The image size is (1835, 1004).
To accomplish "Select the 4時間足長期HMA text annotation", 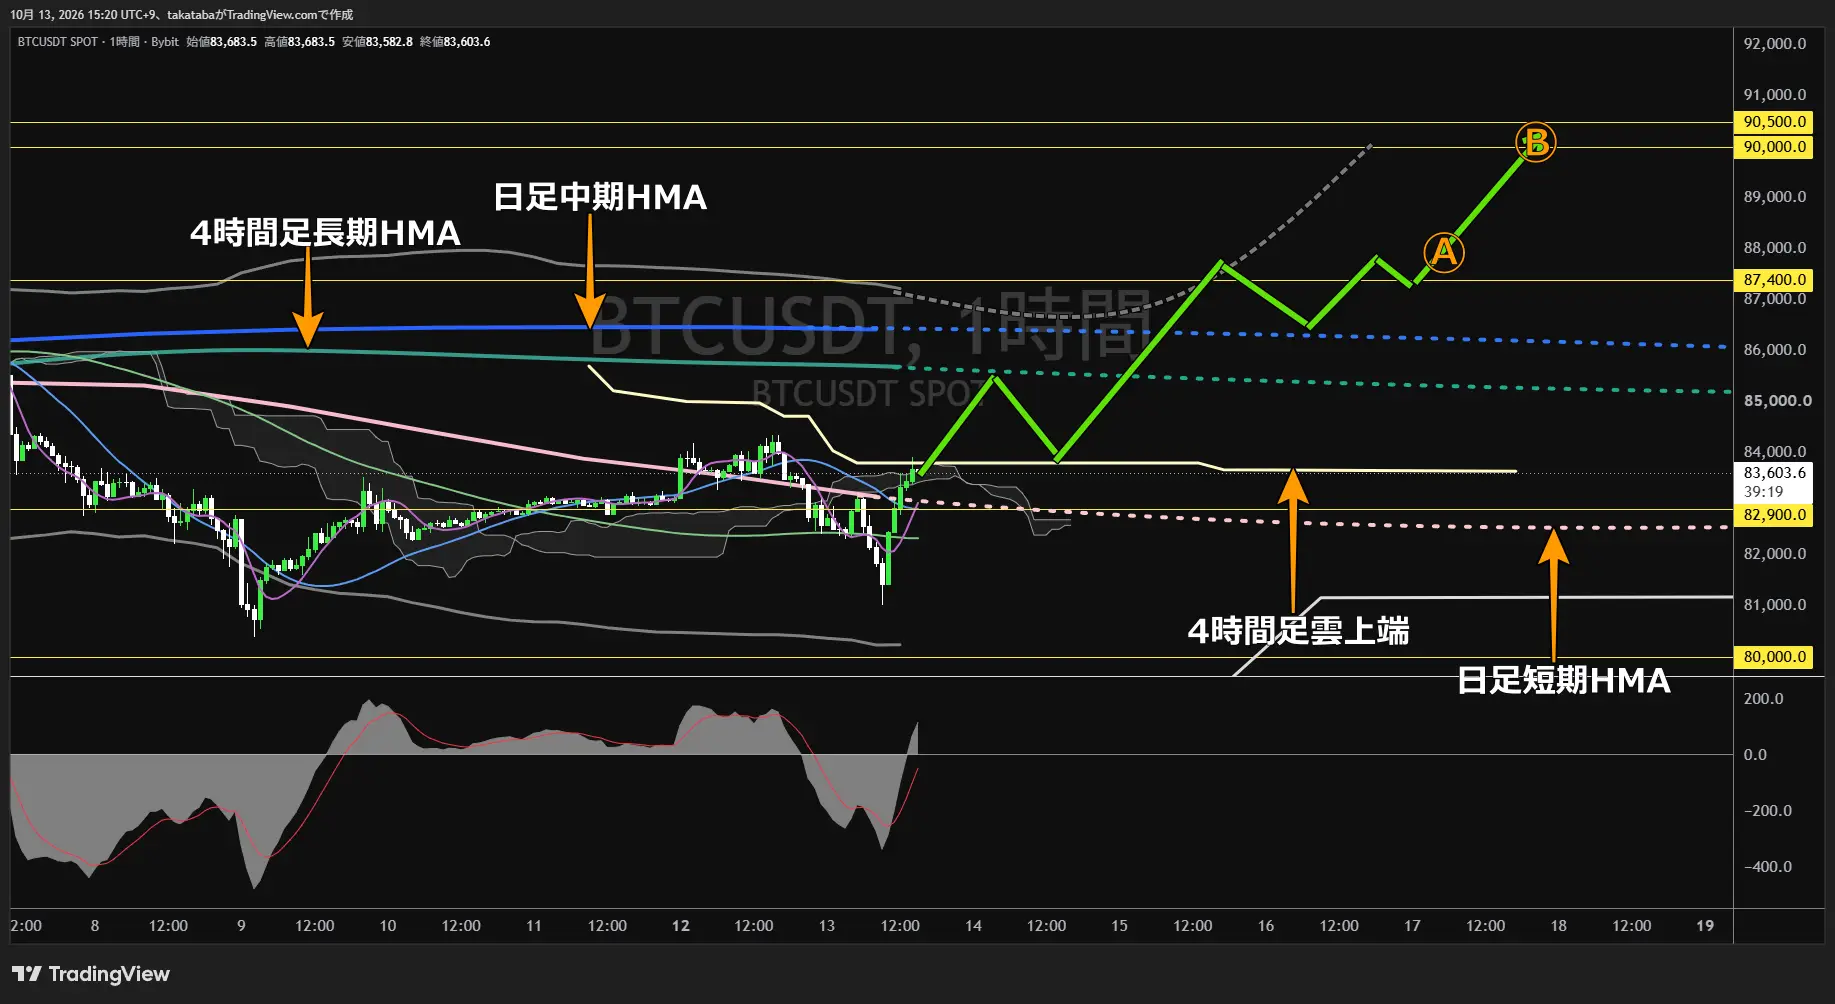I will [325, 233].
